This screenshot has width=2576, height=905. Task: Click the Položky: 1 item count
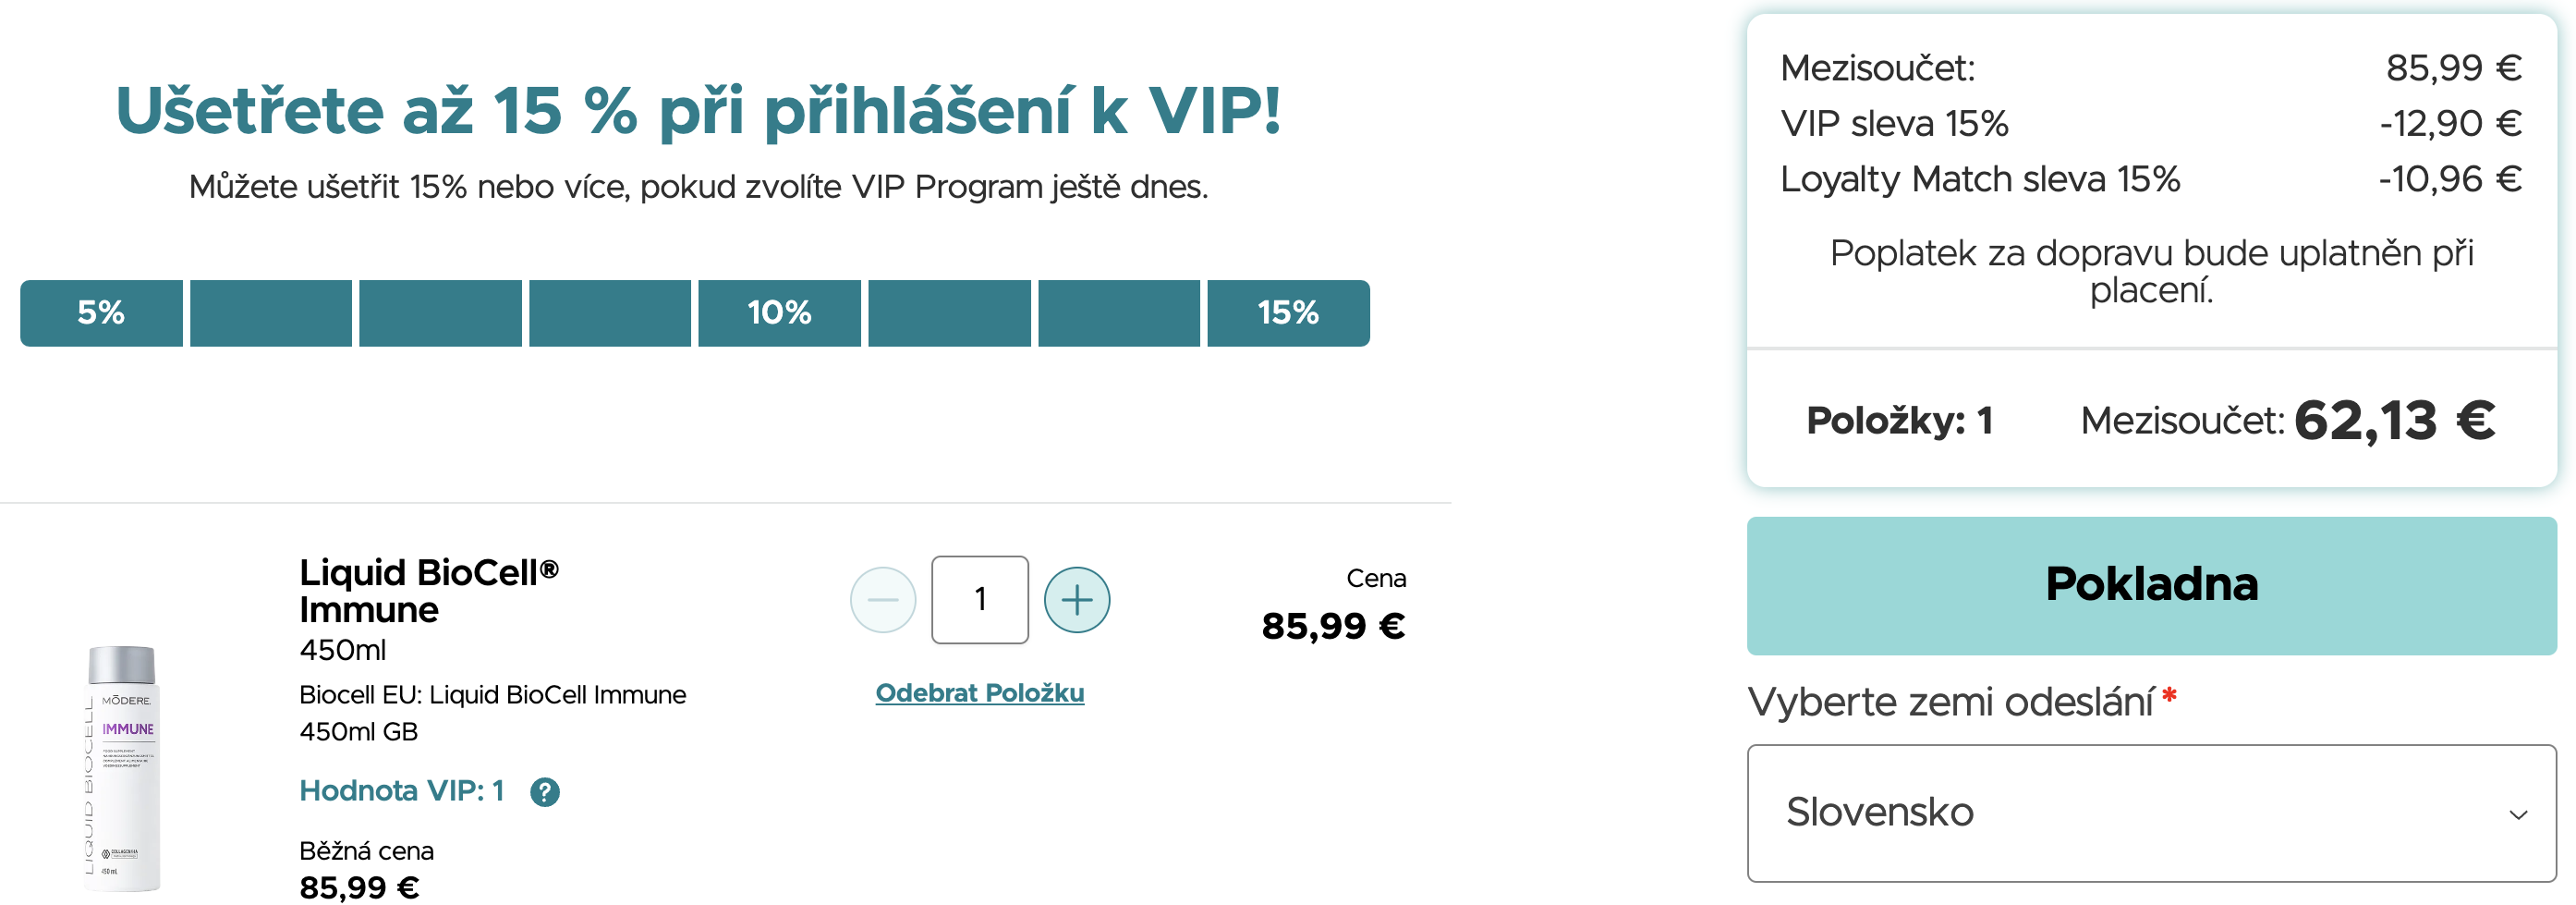pyautogui.click(x=1899, y=420)
